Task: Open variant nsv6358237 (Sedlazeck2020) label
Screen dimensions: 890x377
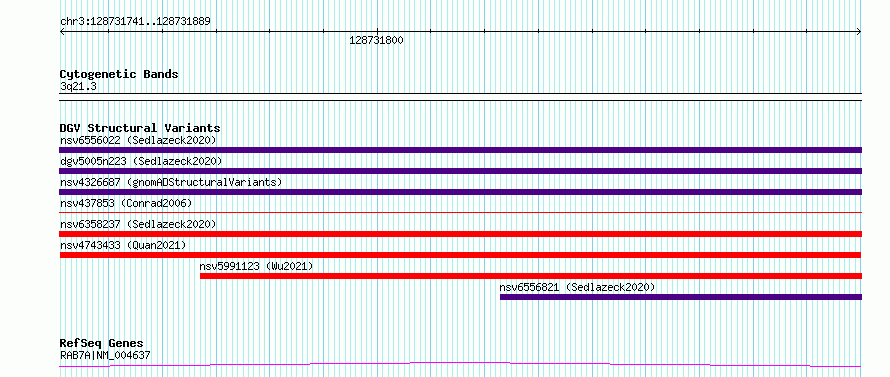Action: click(x=138, y=224)
